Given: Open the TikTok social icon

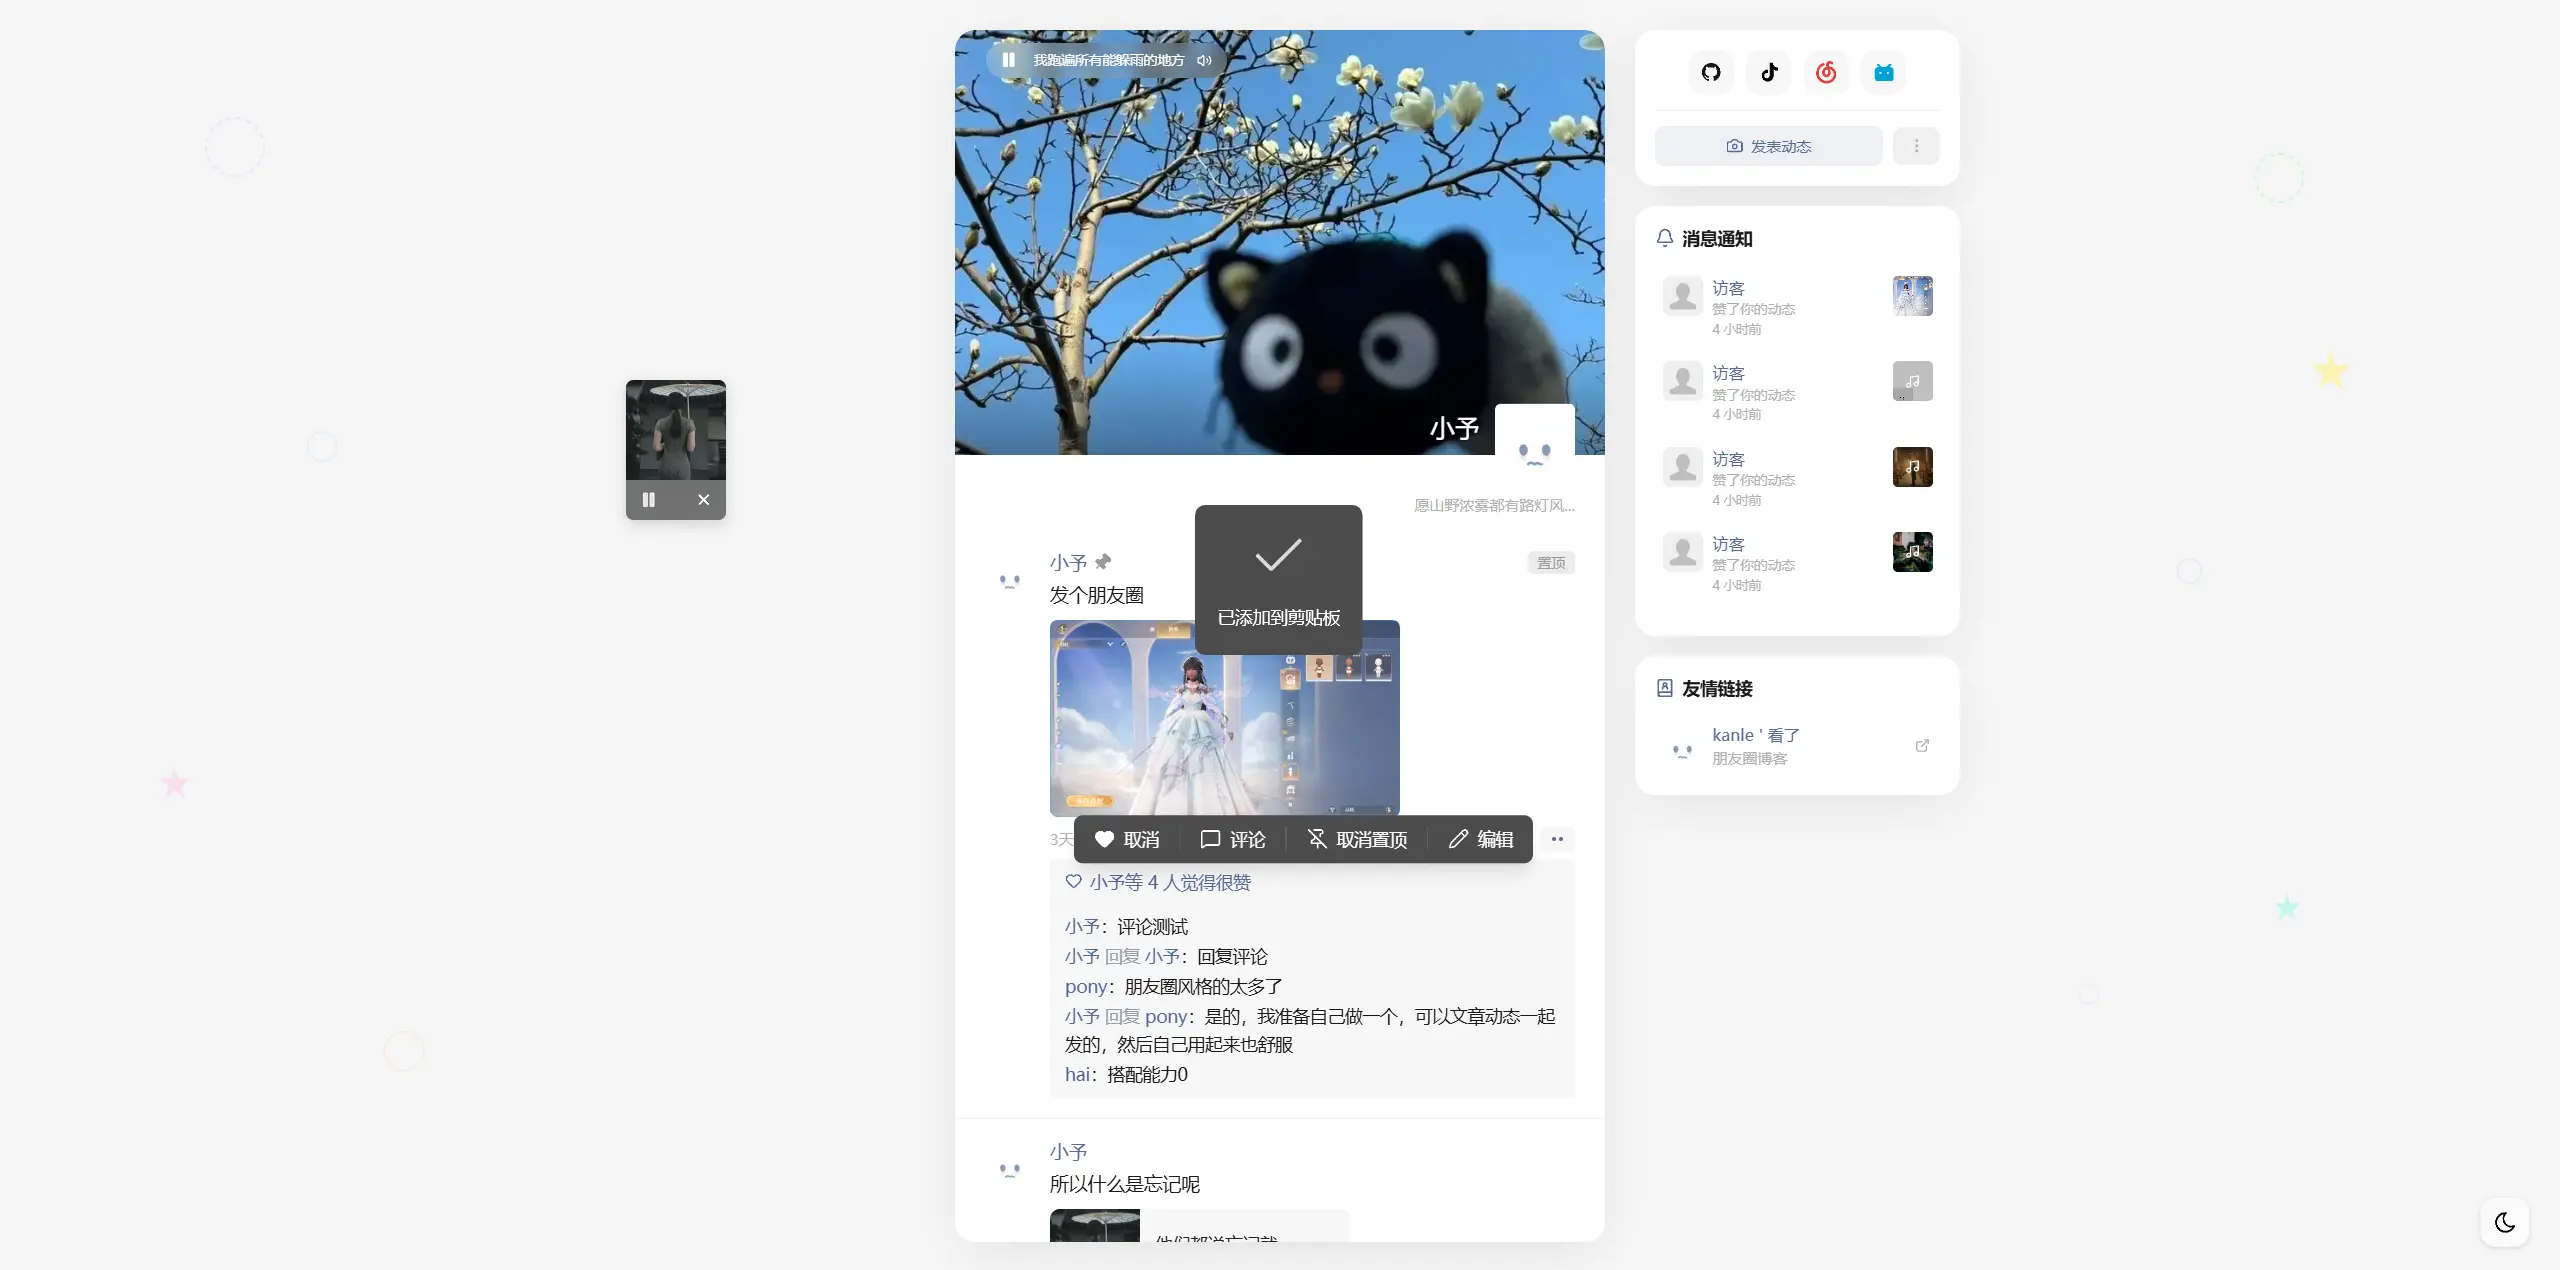Looking at the screenshot, I should click(x=1769, y=72).
